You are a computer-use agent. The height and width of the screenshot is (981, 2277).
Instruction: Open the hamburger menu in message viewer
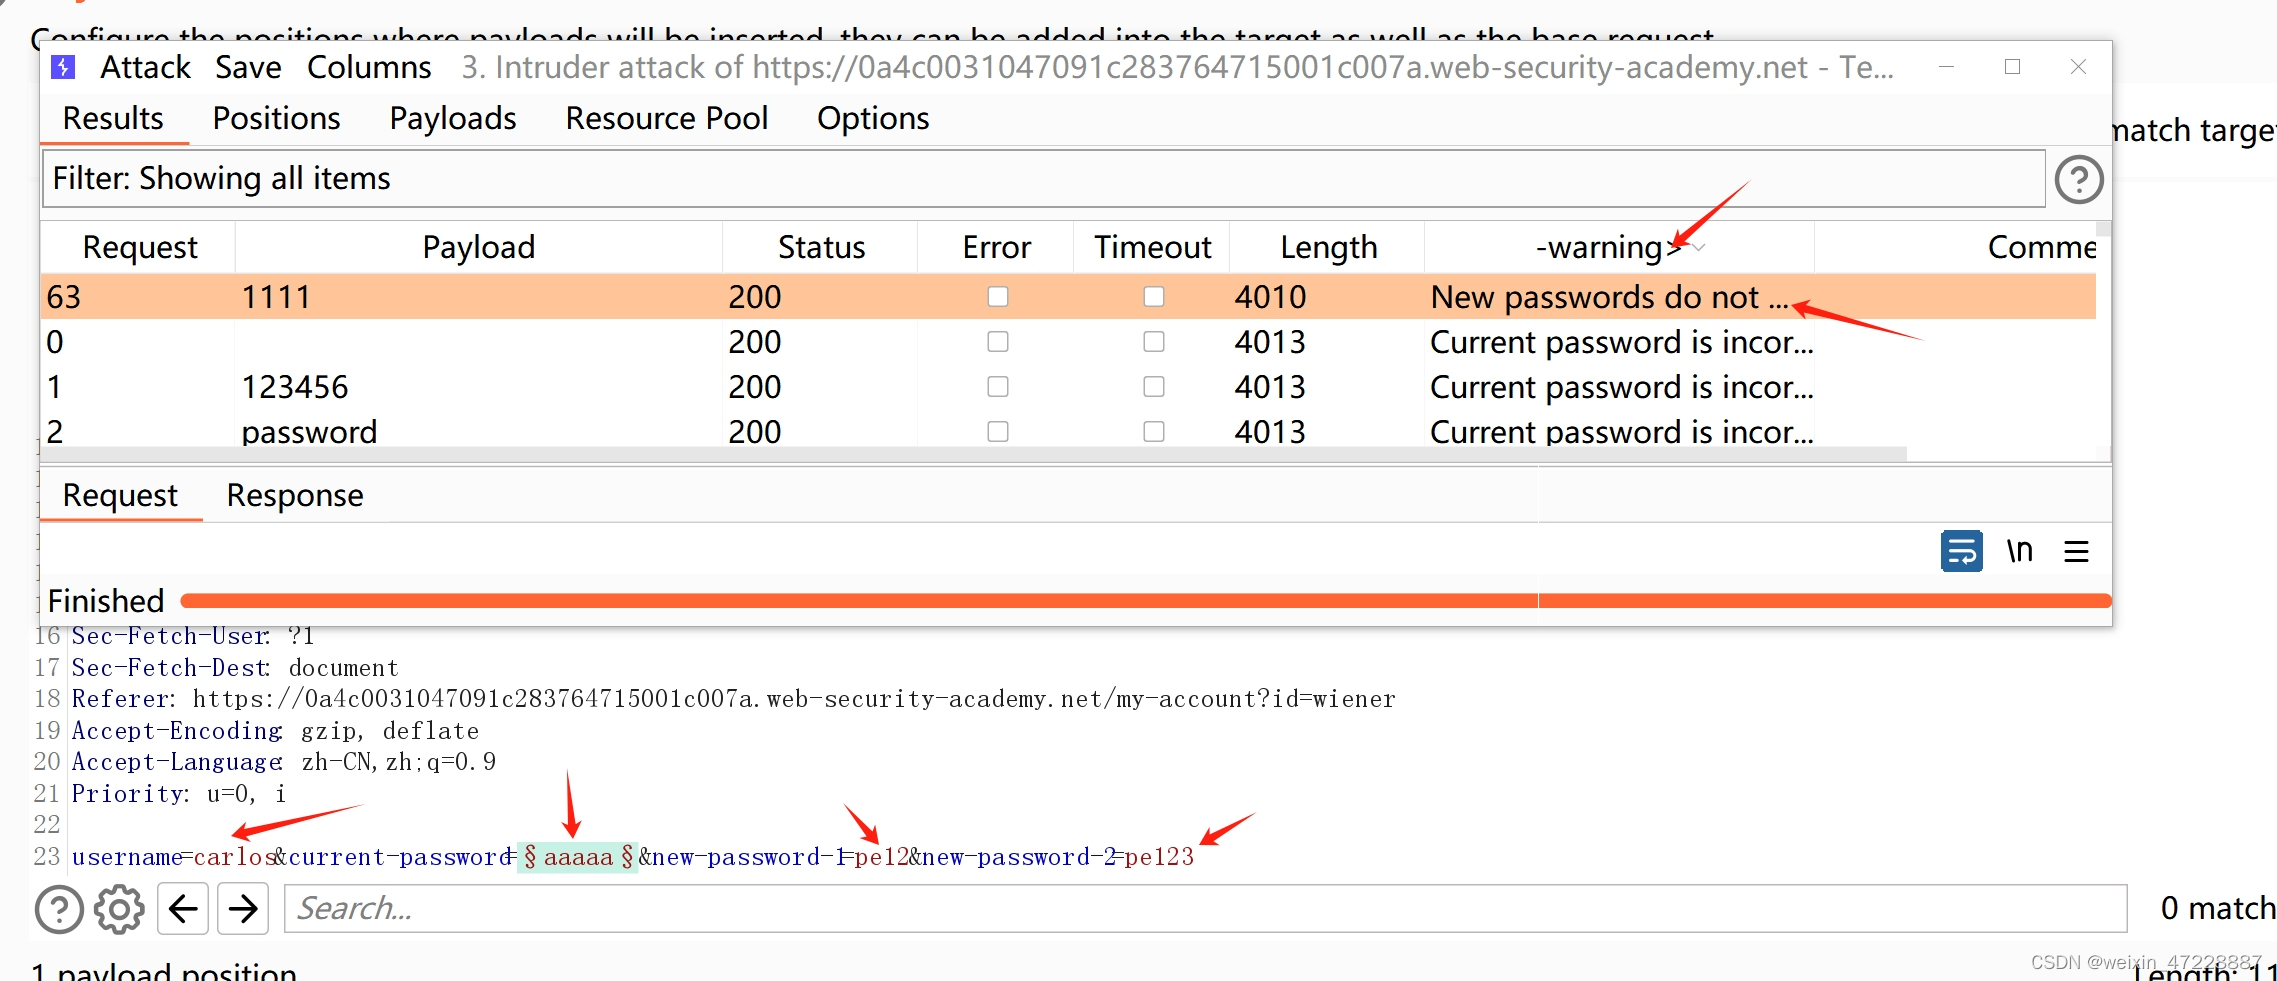2076,551
